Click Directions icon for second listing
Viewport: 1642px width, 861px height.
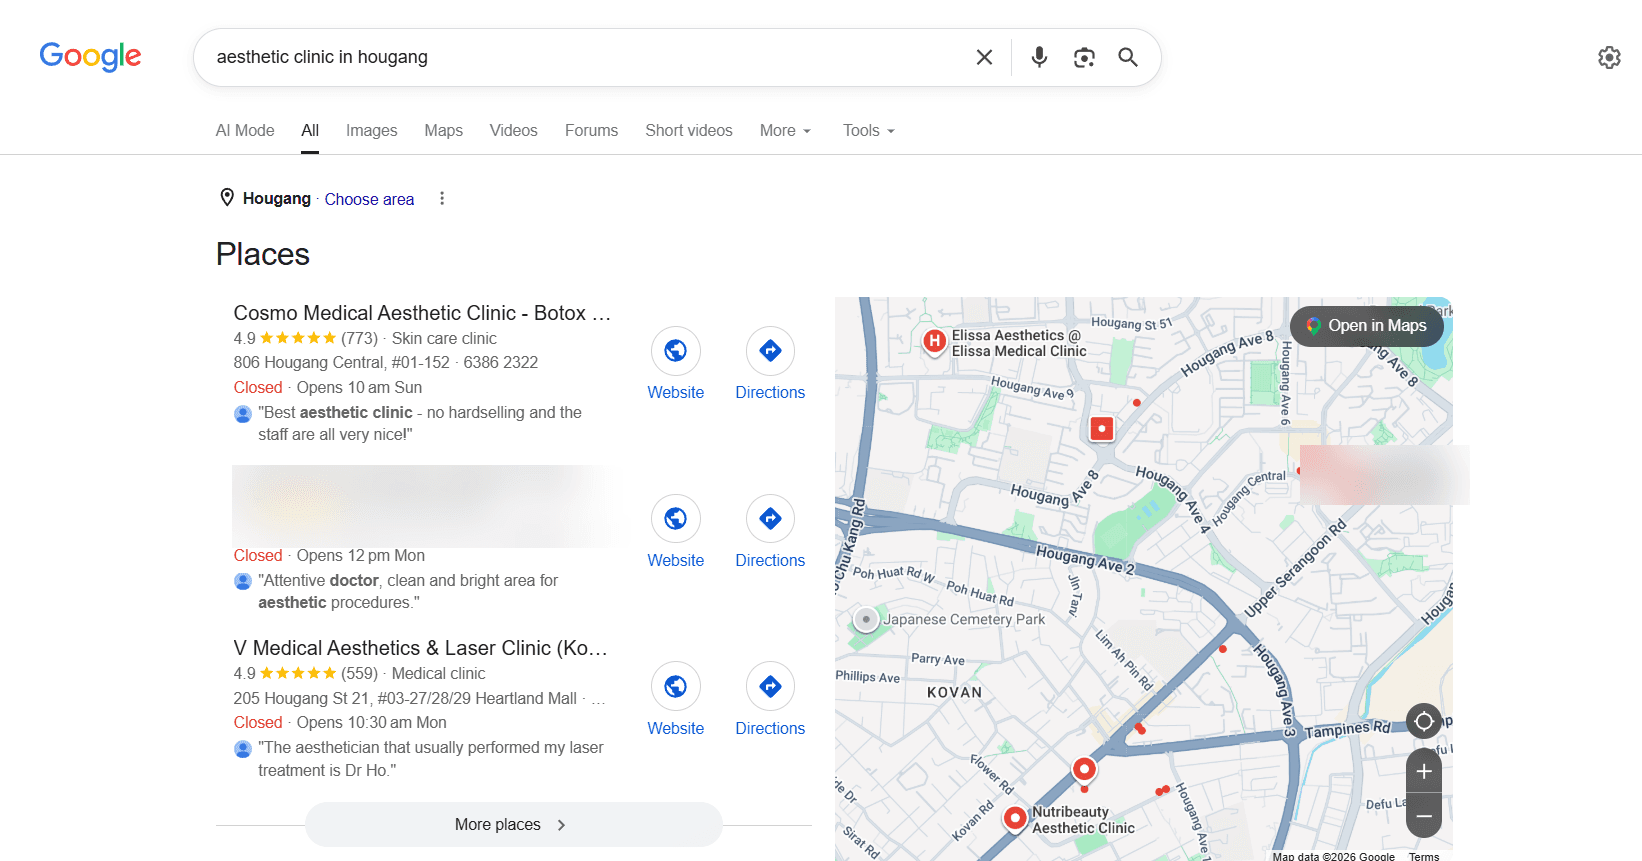tap(770, 519)
